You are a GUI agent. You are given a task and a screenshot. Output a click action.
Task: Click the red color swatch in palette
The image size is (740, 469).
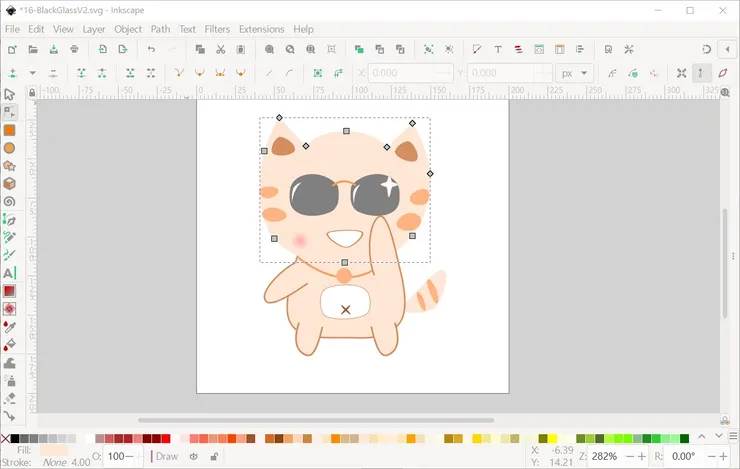point(166,439)
